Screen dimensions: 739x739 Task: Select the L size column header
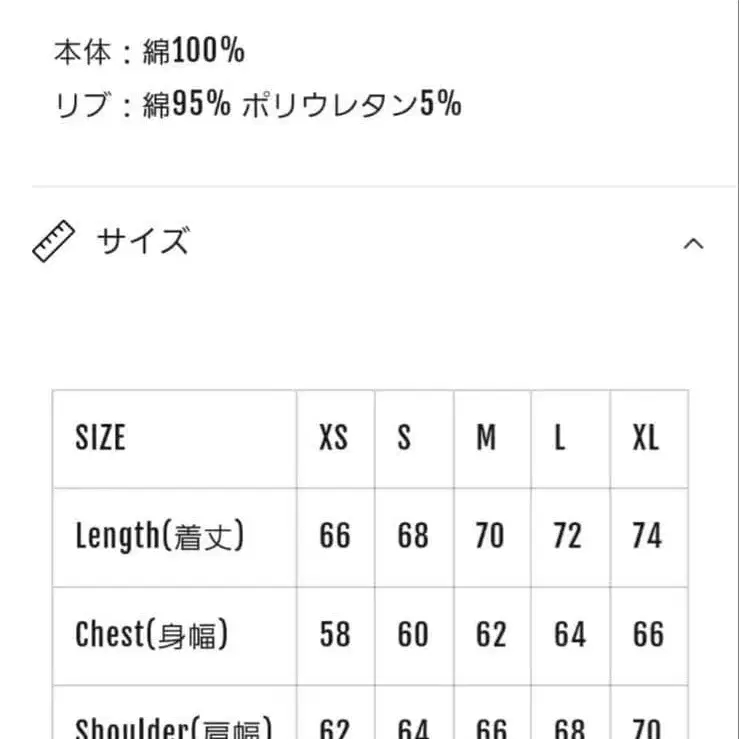click(560, 438)
